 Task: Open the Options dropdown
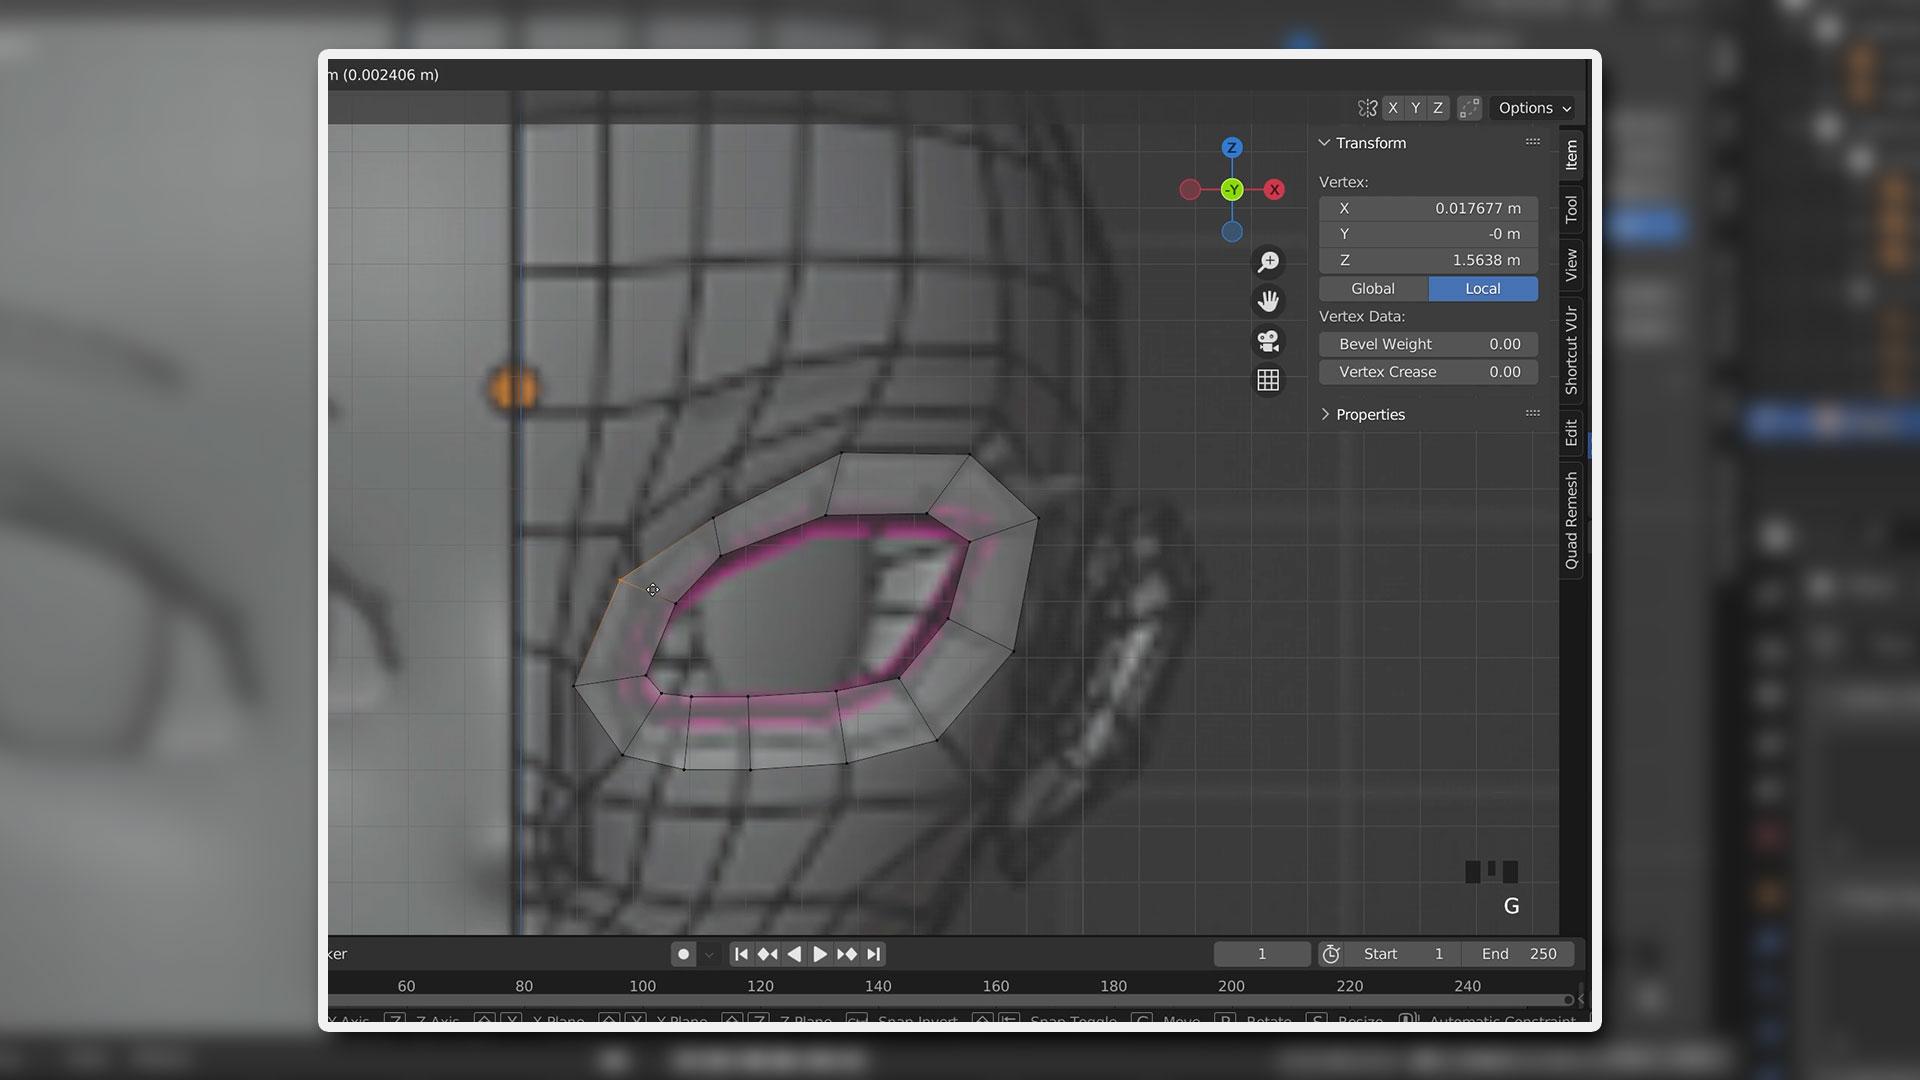(1532, 108)
